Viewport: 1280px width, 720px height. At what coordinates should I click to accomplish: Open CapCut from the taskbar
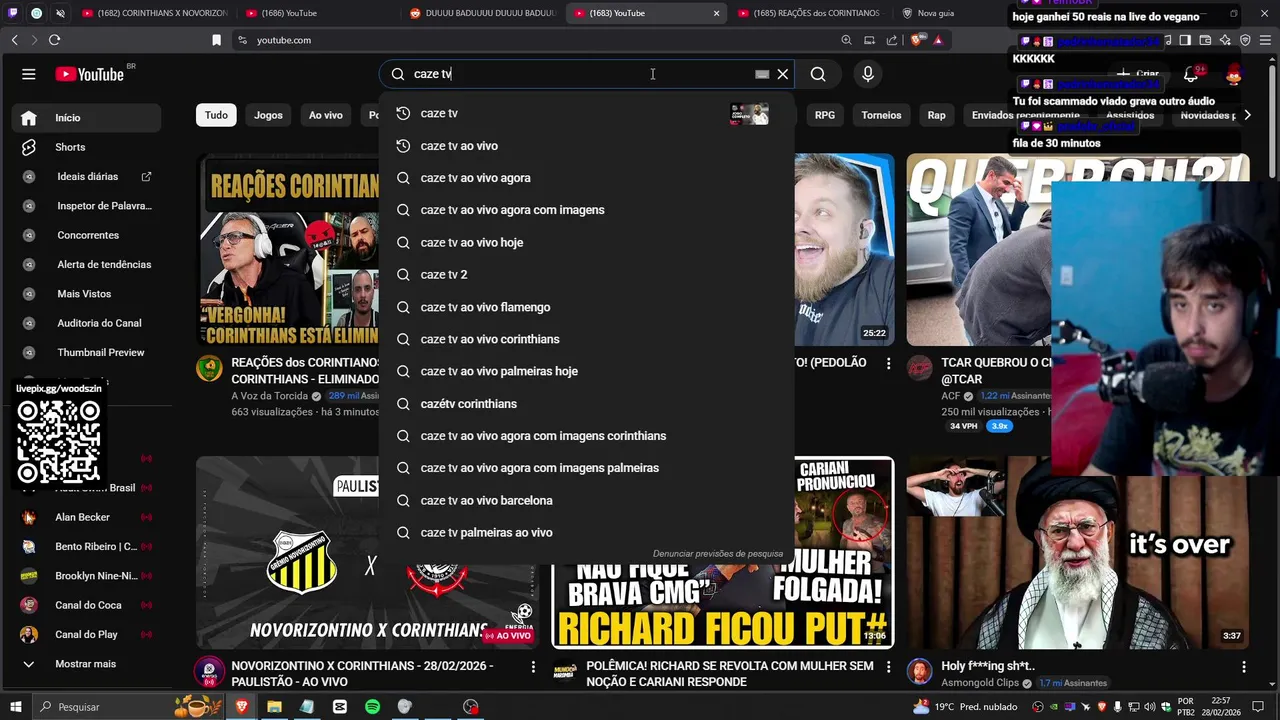pyautogui.click(x=340, y=707)
